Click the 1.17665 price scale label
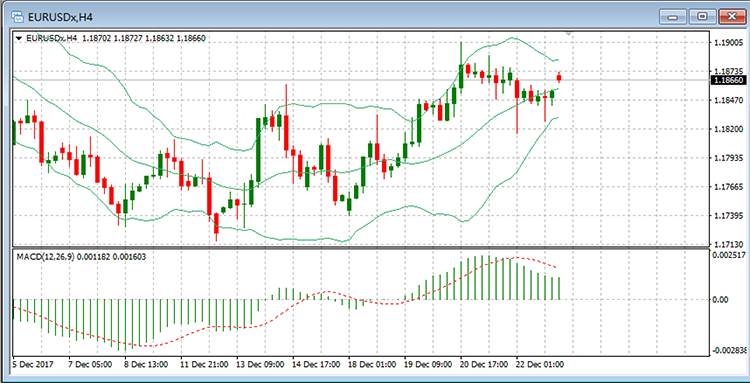 [x=728, y=186]
